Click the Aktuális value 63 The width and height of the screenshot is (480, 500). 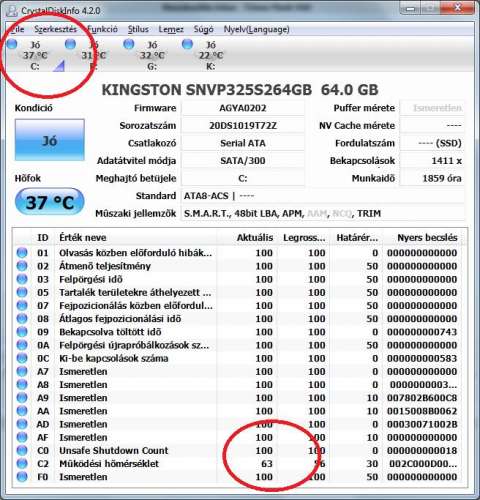tap(267, 464)
